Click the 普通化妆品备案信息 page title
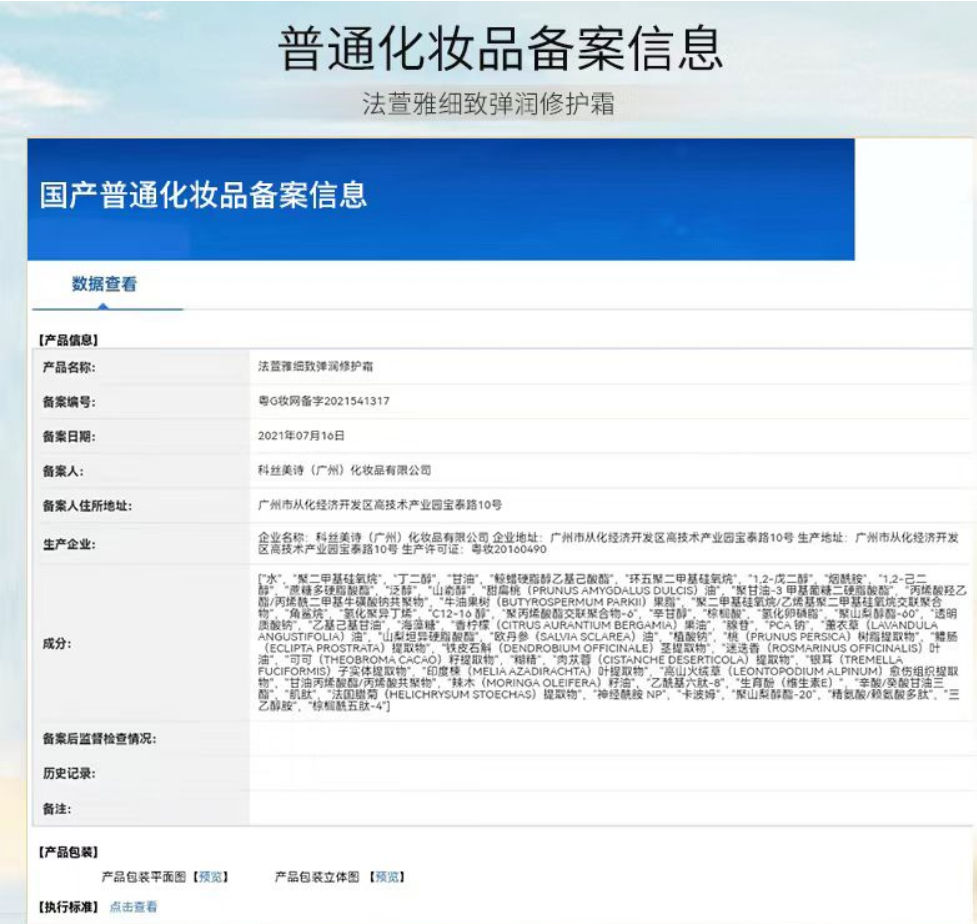977x924 pixels. tap(499, 49)
